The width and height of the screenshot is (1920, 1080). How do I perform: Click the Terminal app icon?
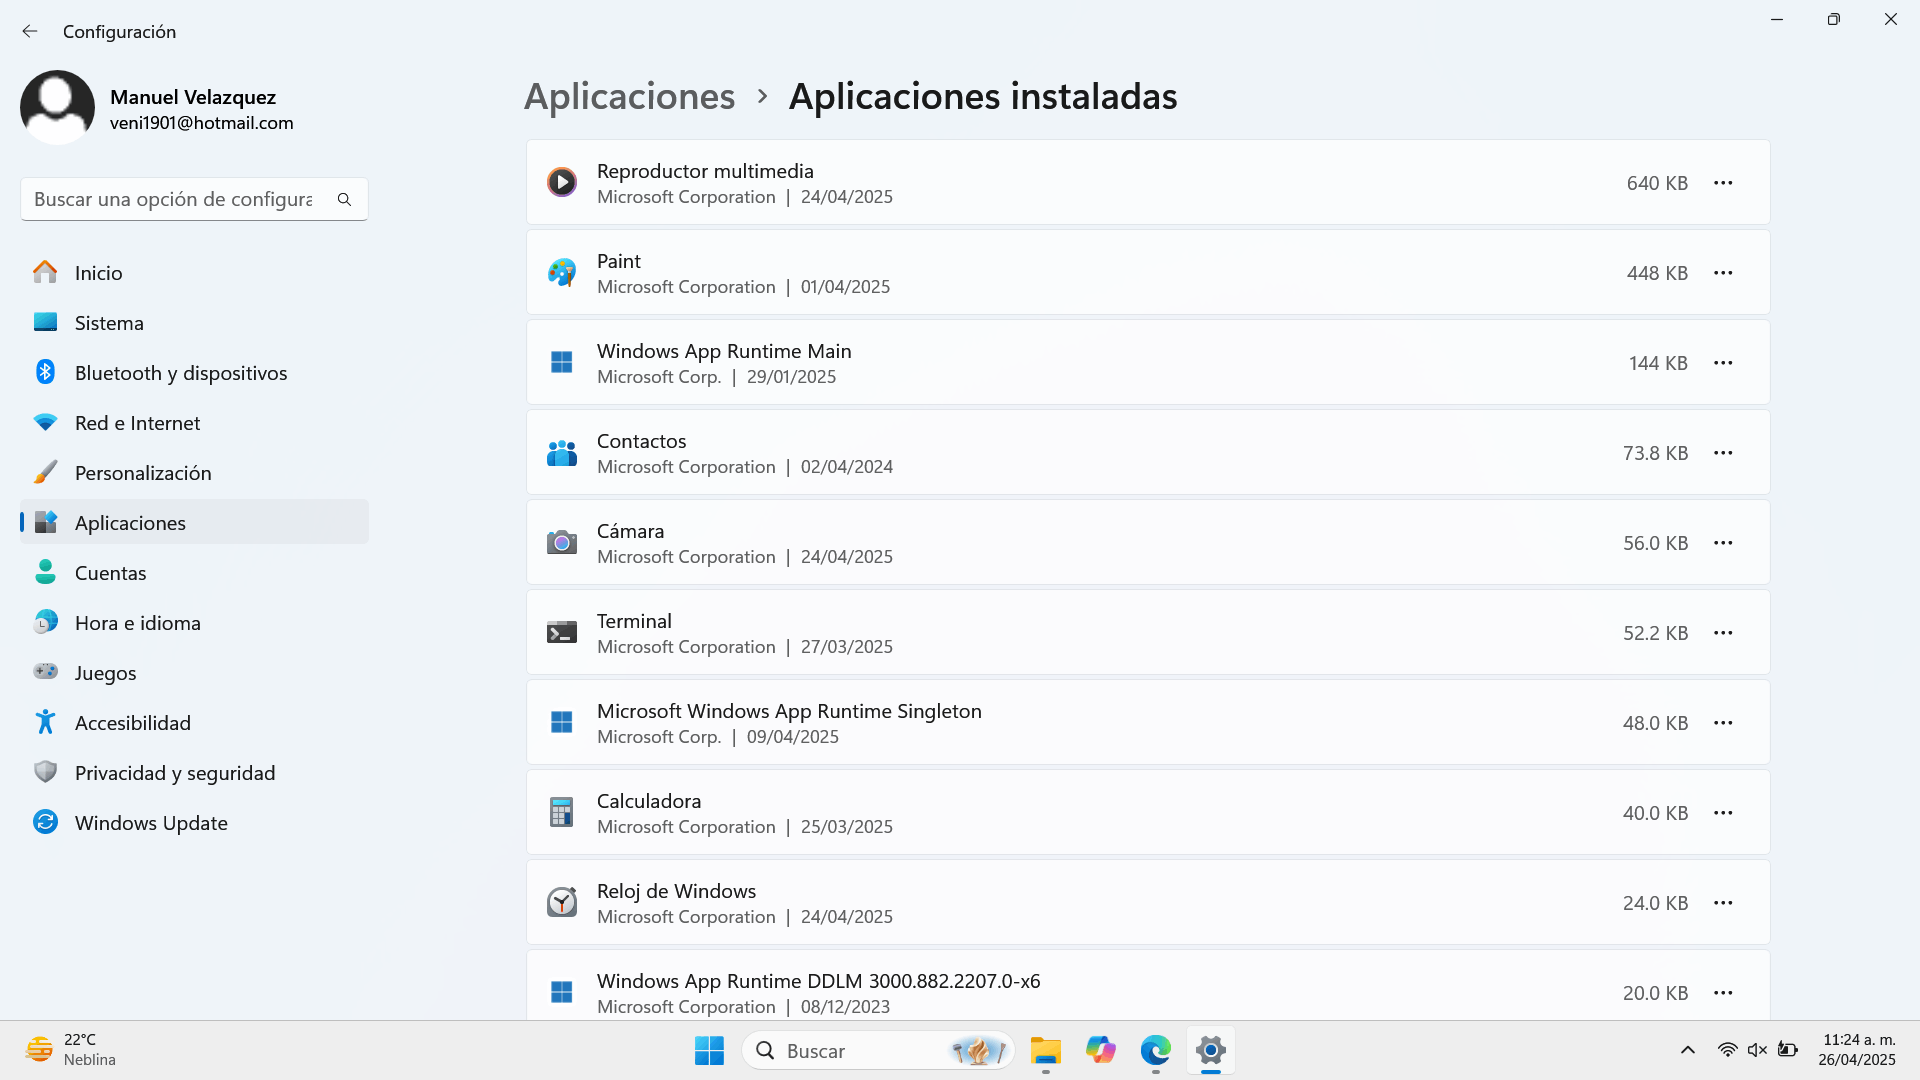point(562,632)
